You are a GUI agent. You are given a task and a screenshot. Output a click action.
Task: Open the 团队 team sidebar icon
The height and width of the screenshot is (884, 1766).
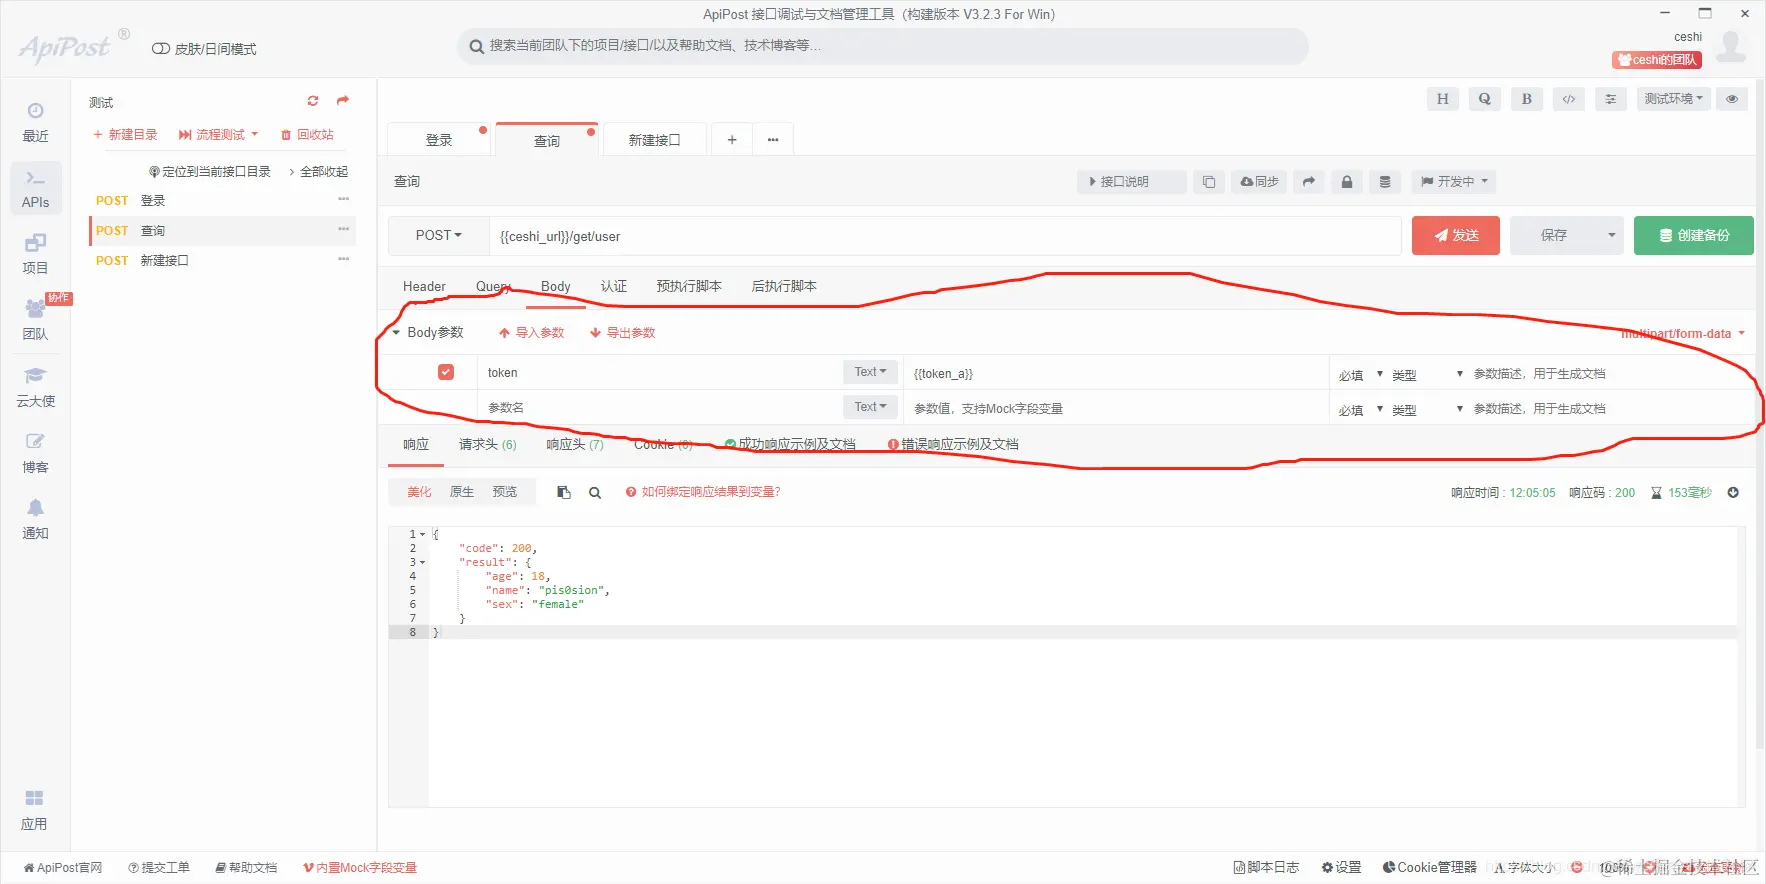[x=35, y=319]
